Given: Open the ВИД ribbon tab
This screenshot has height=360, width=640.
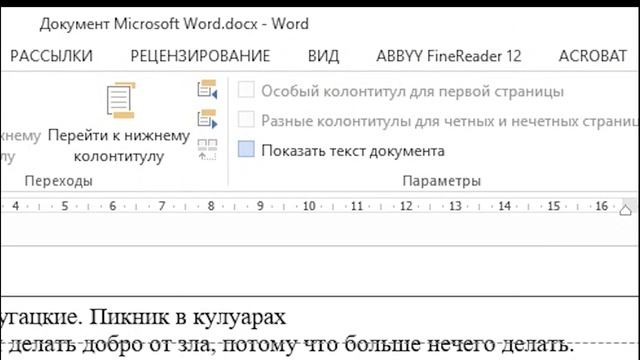Looking at the screenshot, I should tap(323, 56).
